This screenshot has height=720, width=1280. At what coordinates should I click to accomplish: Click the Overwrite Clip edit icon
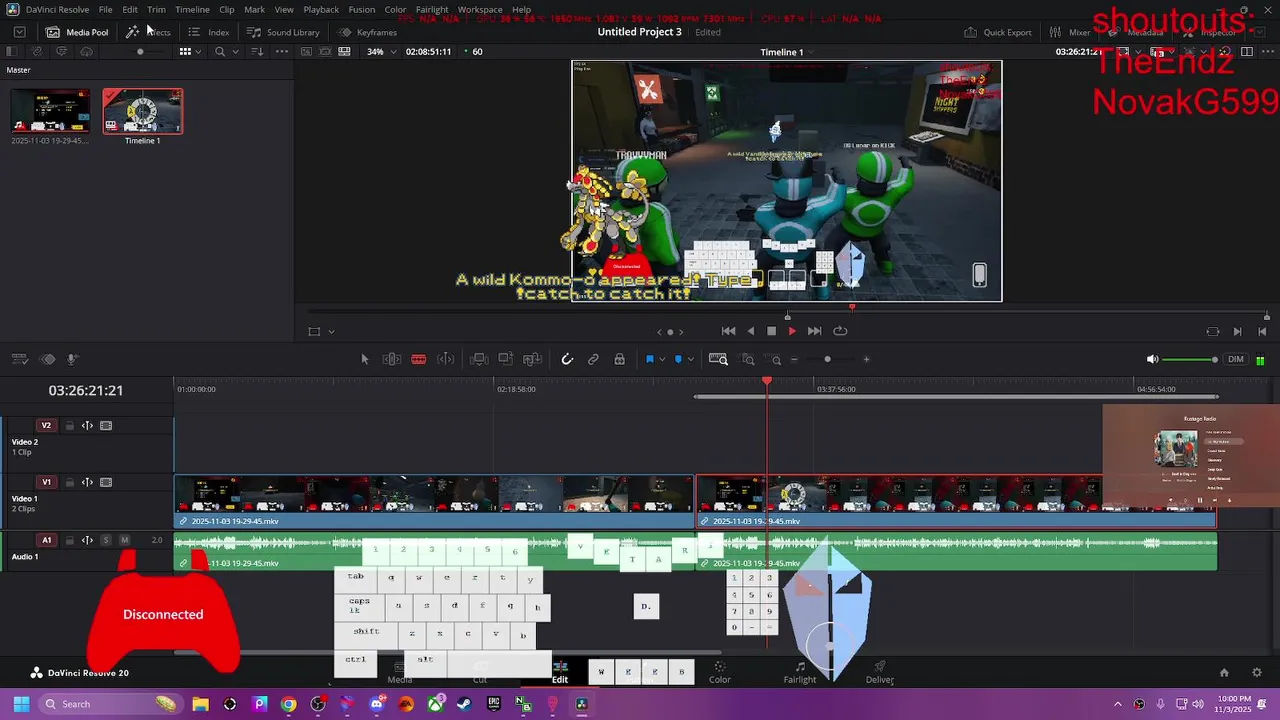pos(506,359)
